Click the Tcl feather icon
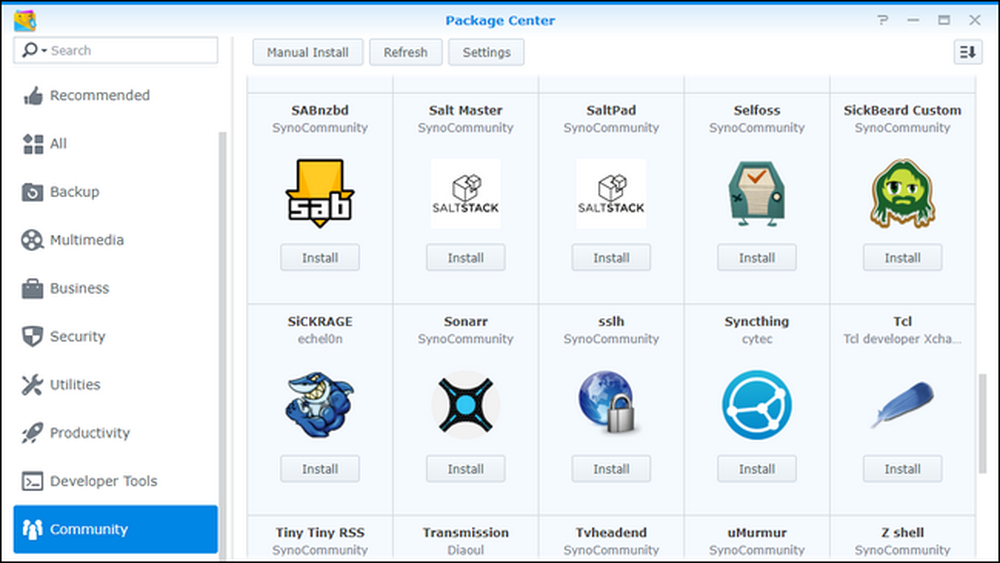Viewport: 1000px width, 563px height. (x=902, y=404)
